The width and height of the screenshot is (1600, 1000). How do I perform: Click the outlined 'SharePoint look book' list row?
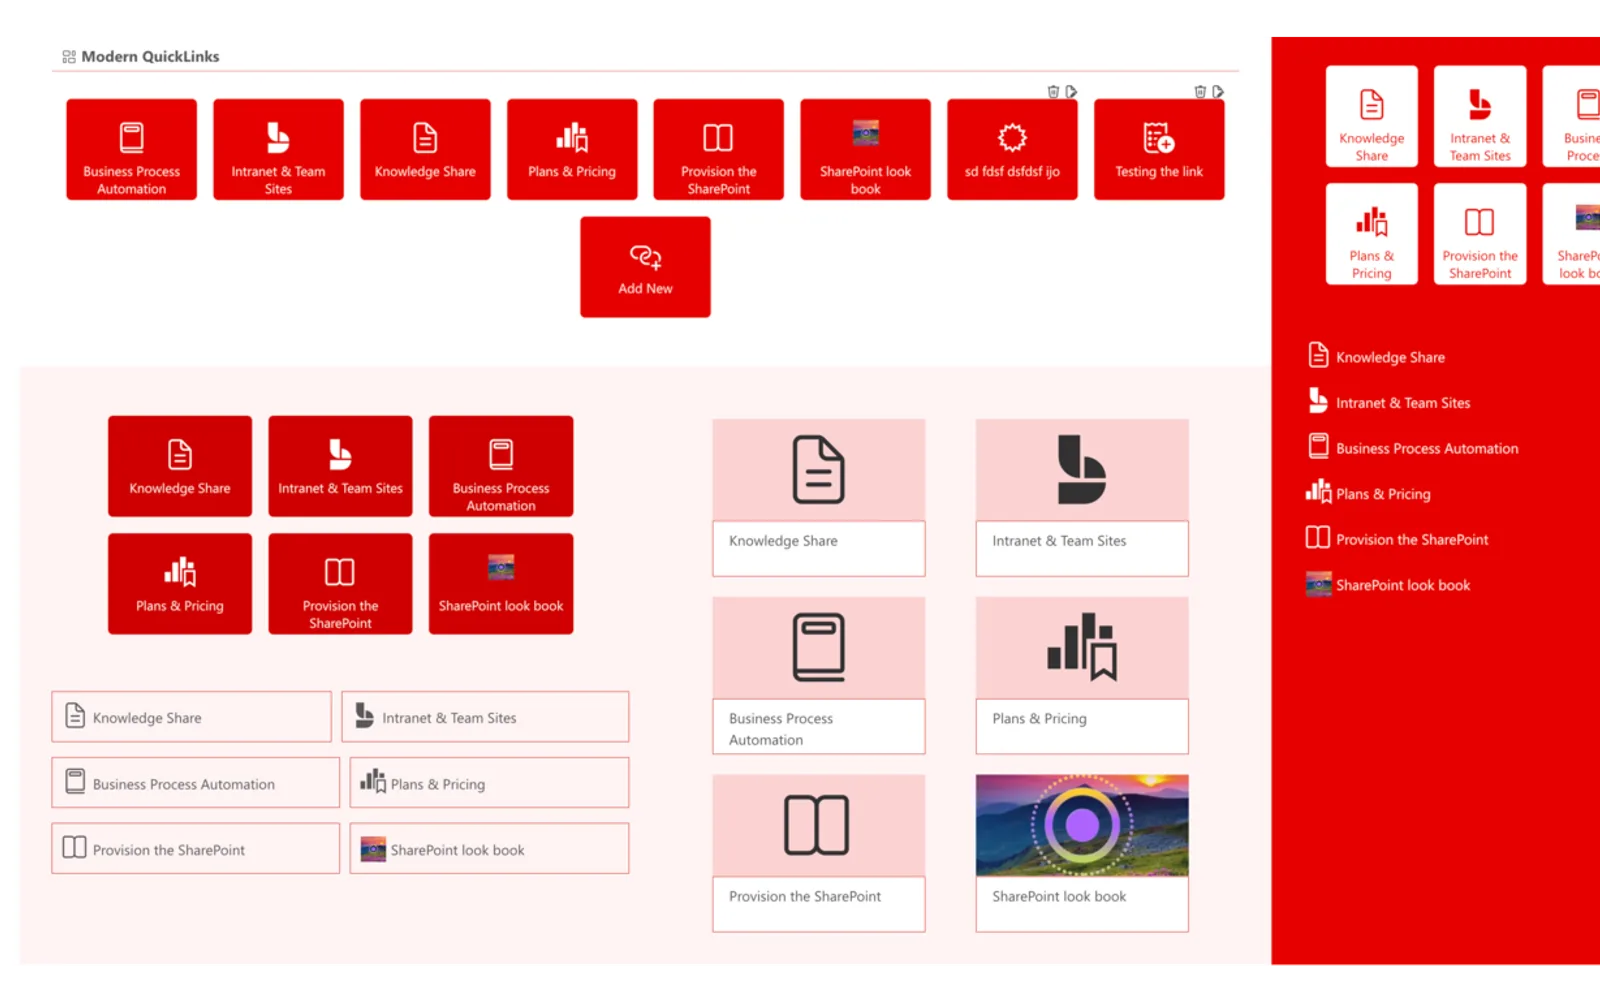(489, 849)
